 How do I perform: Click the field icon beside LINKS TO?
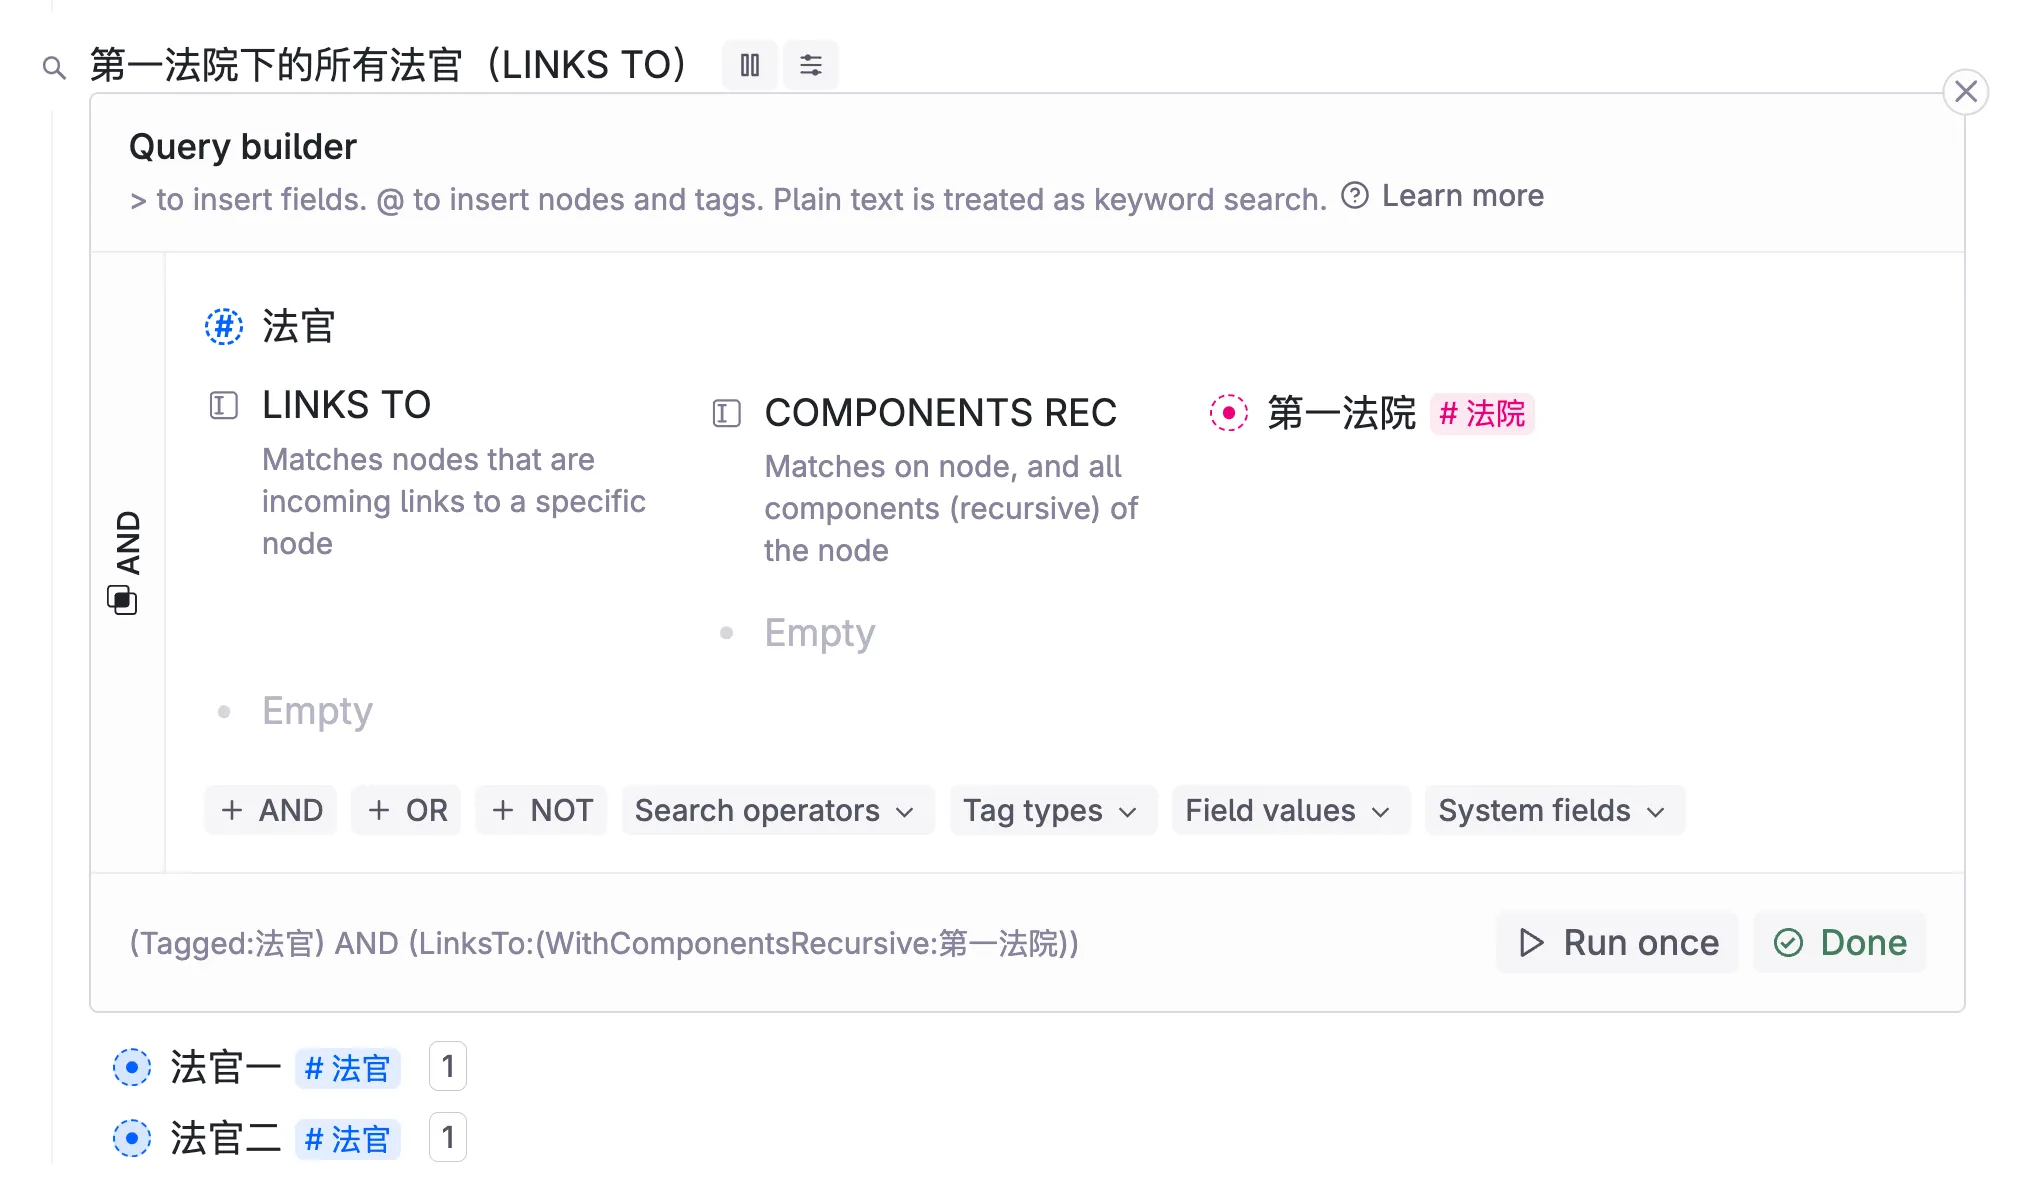[x=222, y=405]
